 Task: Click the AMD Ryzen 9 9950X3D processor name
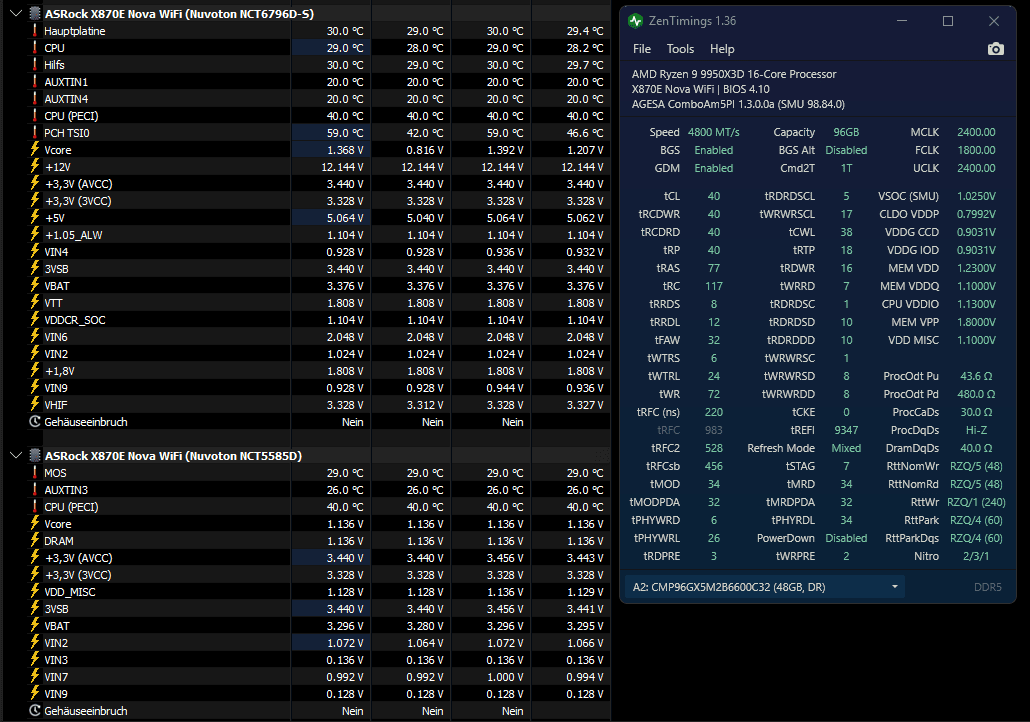(x=734, y=74)
